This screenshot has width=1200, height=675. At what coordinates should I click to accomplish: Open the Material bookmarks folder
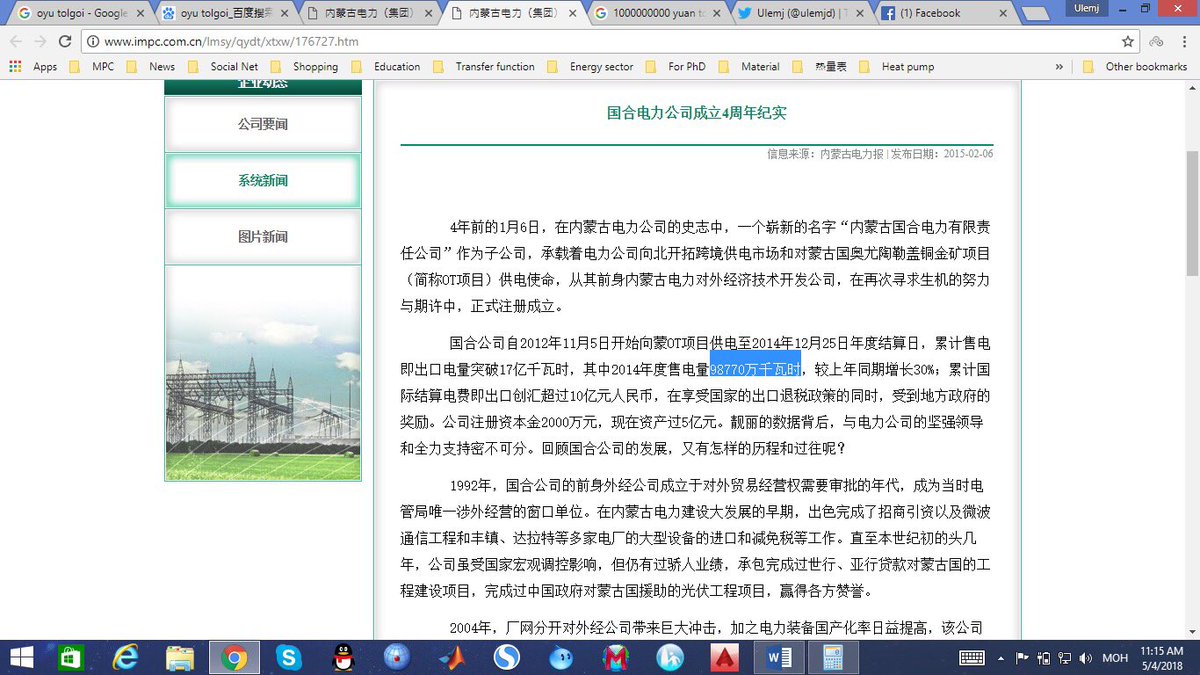point(750,67)
